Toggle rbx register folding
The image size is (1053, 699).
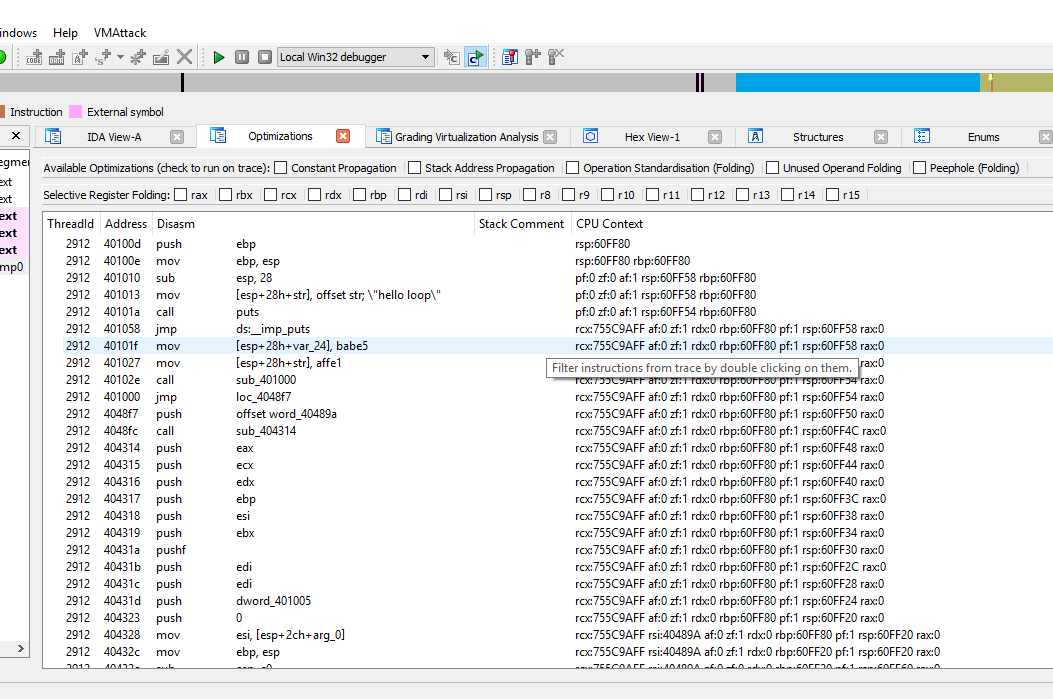coord(226,195)
